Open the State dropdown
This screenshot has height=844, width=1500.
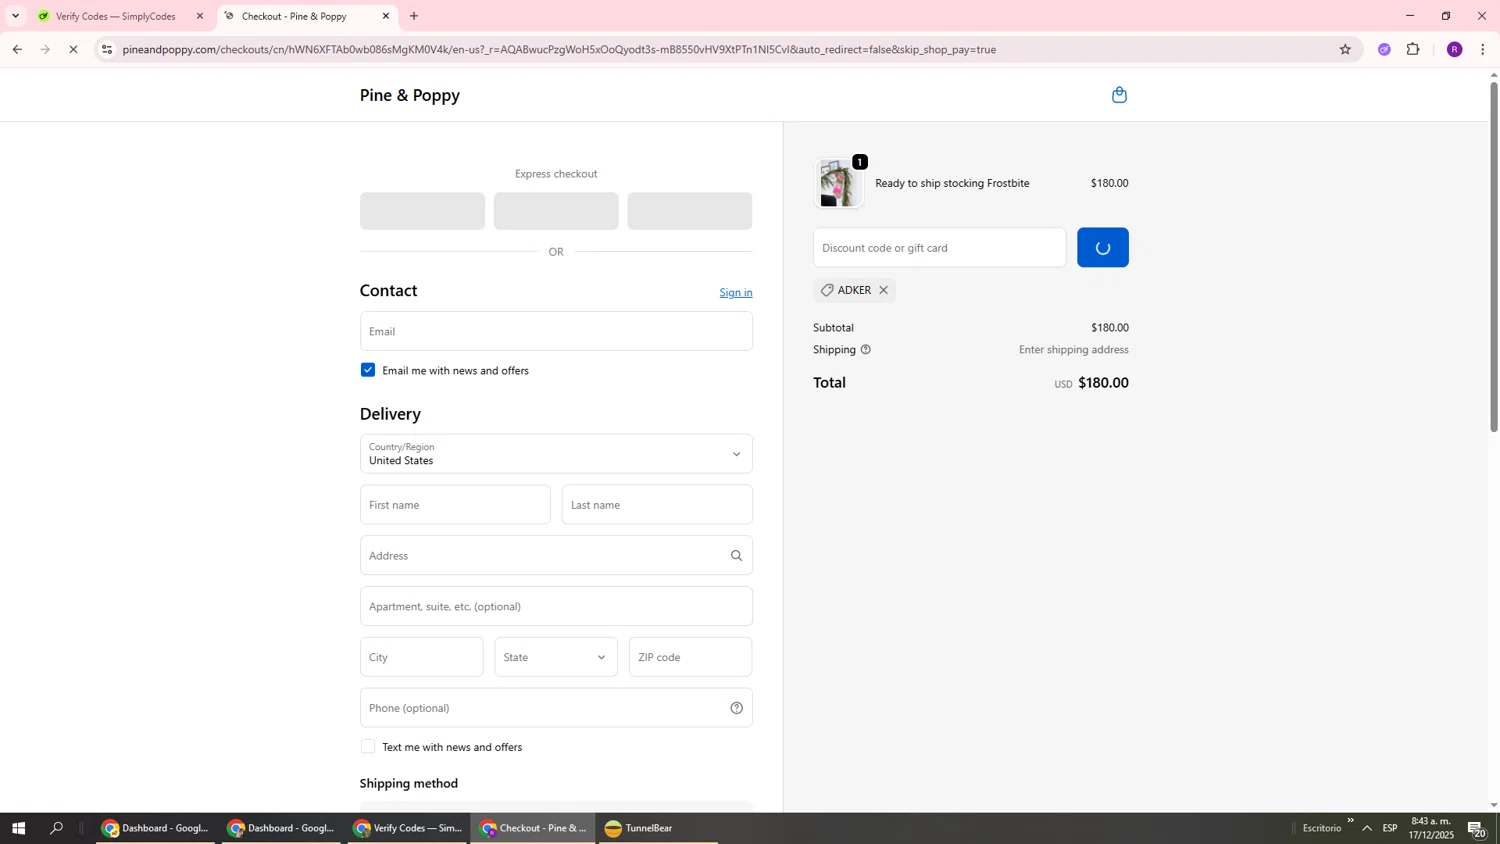click(556, 657)
